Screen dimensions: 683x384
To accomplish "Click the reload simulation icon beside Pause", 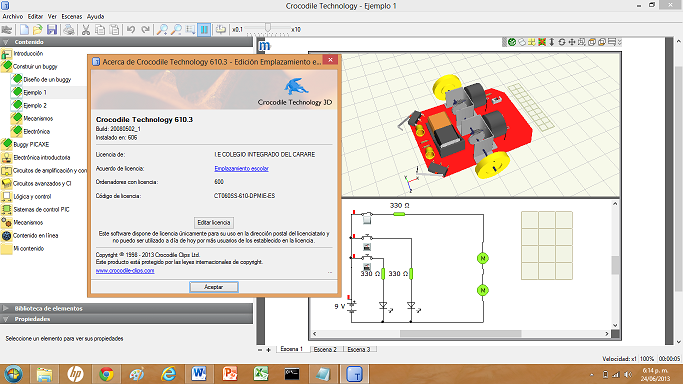I will [x=221, y=30].
